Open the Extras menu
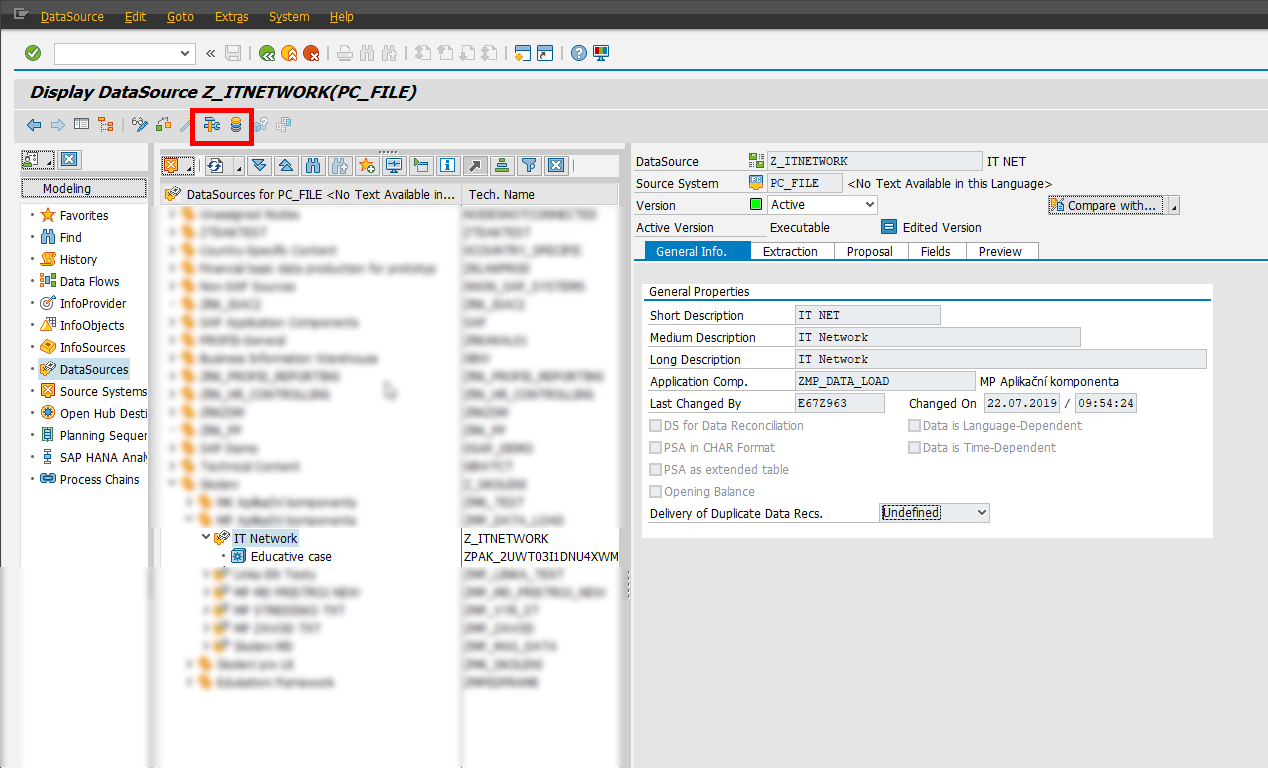 (x=231, y=17)
